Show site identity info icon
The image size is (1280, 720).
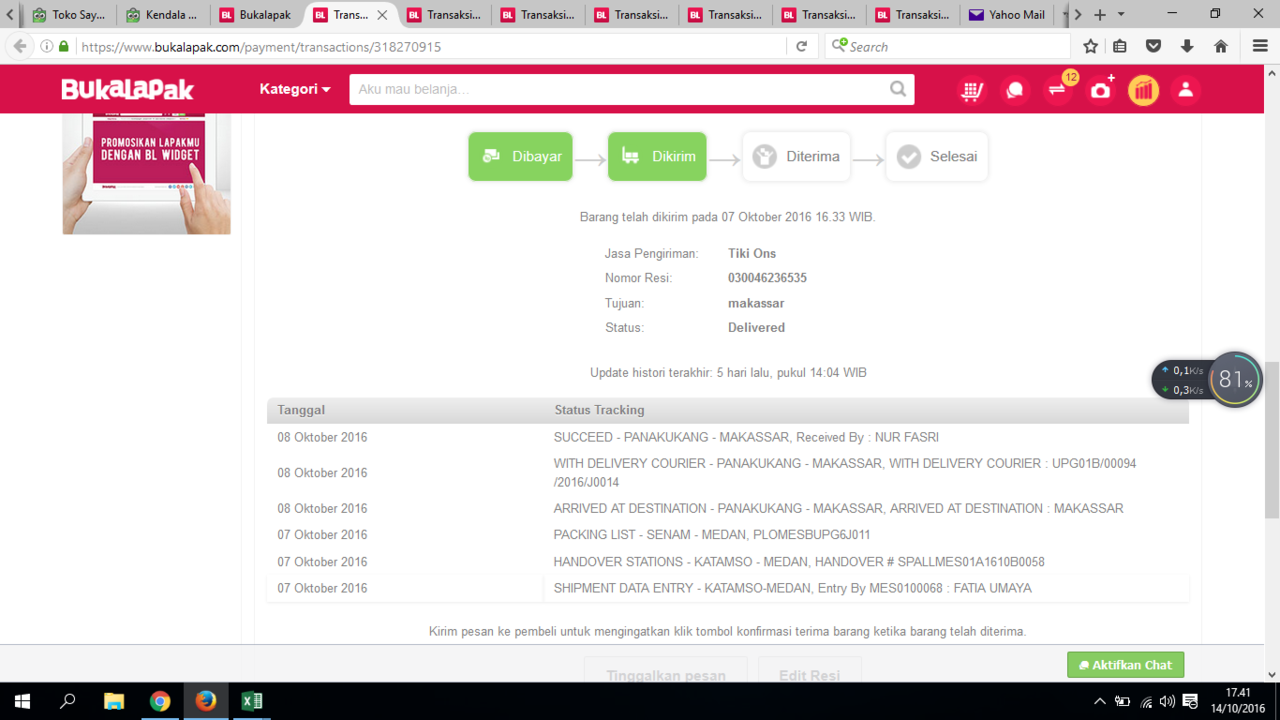pyautogui.click(x=47, y=46)
